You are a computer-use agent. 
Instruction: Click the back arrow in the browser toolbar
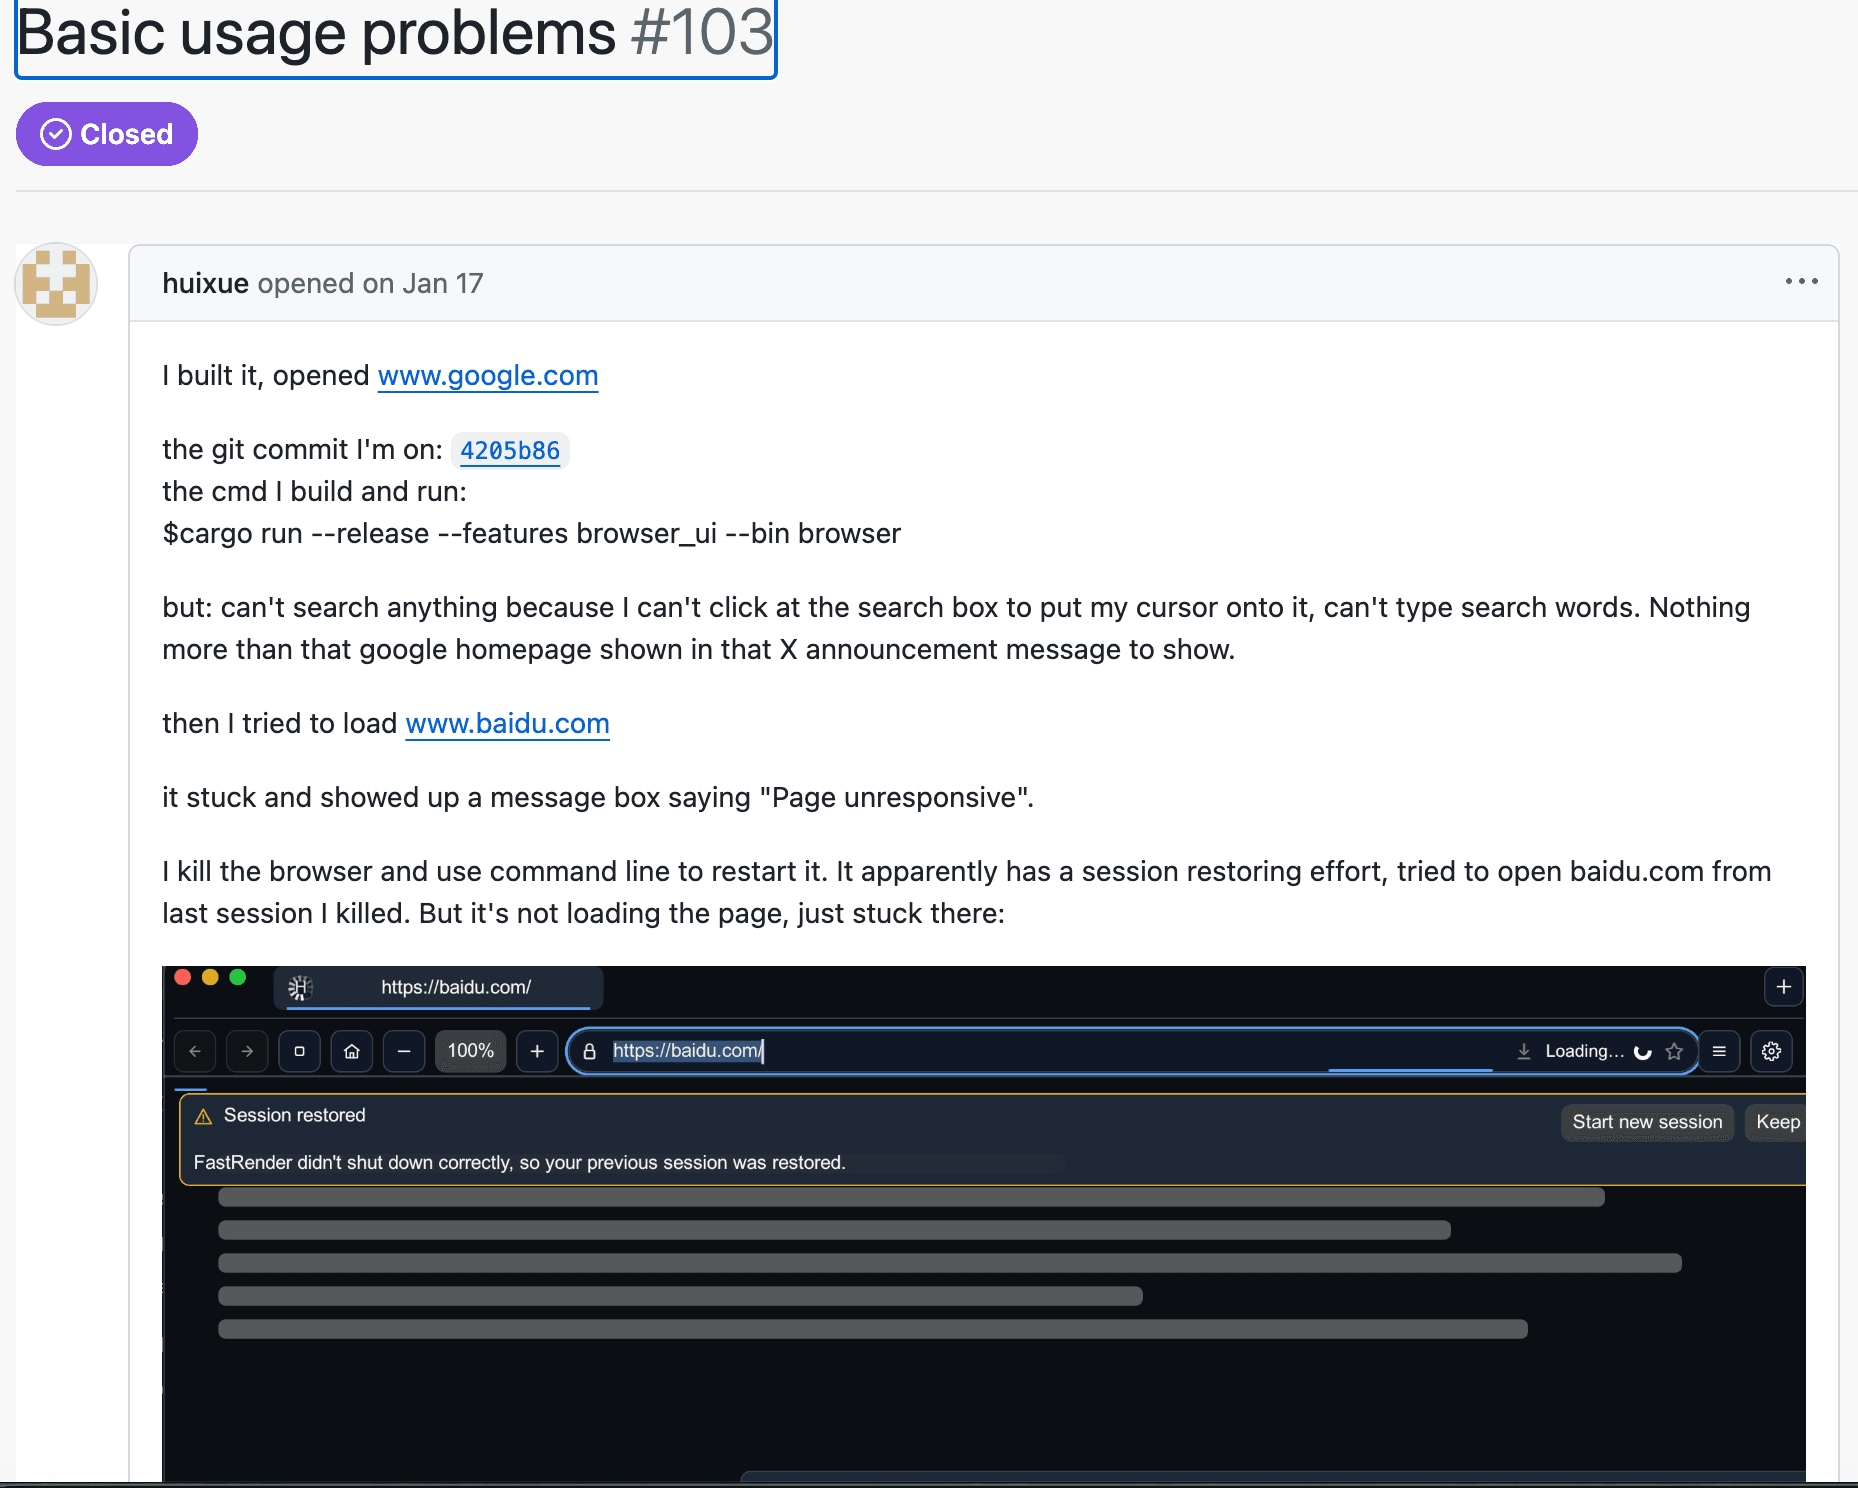click(195, 1051)
